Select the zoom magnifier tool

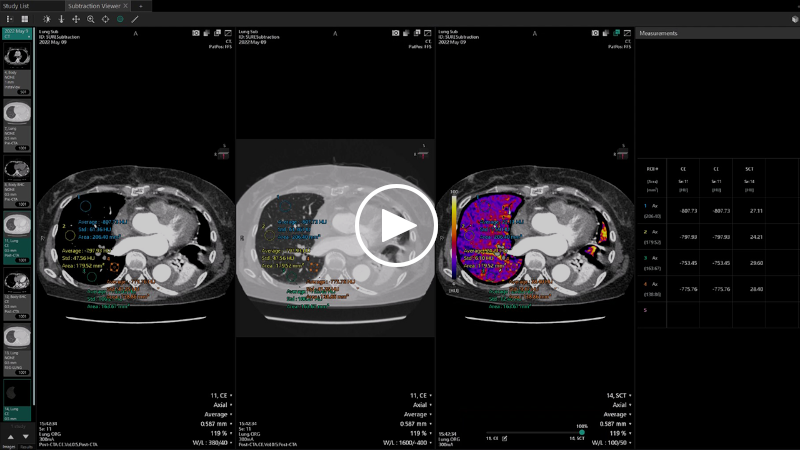[x=91, y=19]
